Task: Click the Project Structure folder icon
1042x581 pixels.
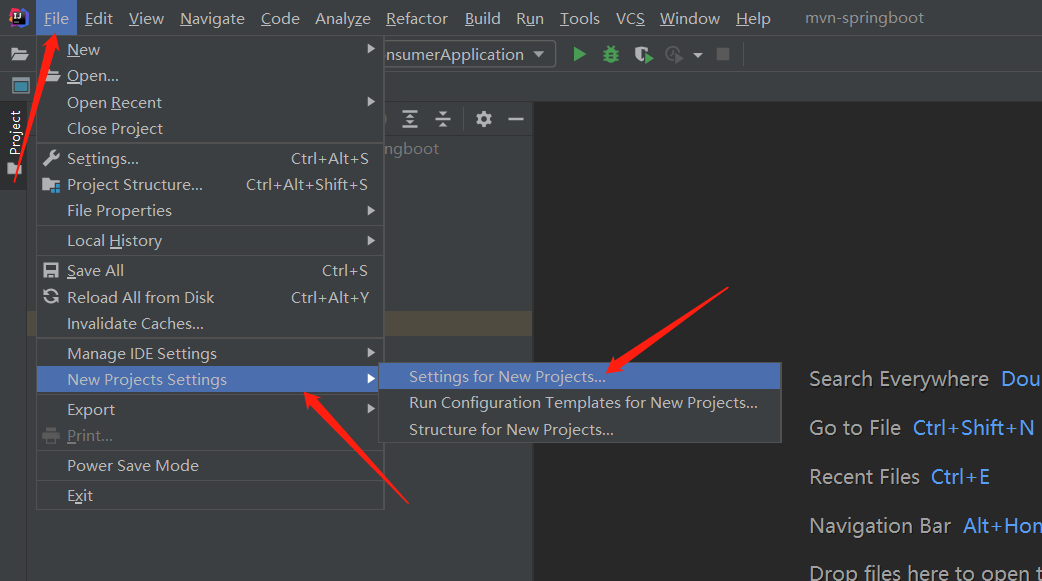Action: click(x=51, y=185)
